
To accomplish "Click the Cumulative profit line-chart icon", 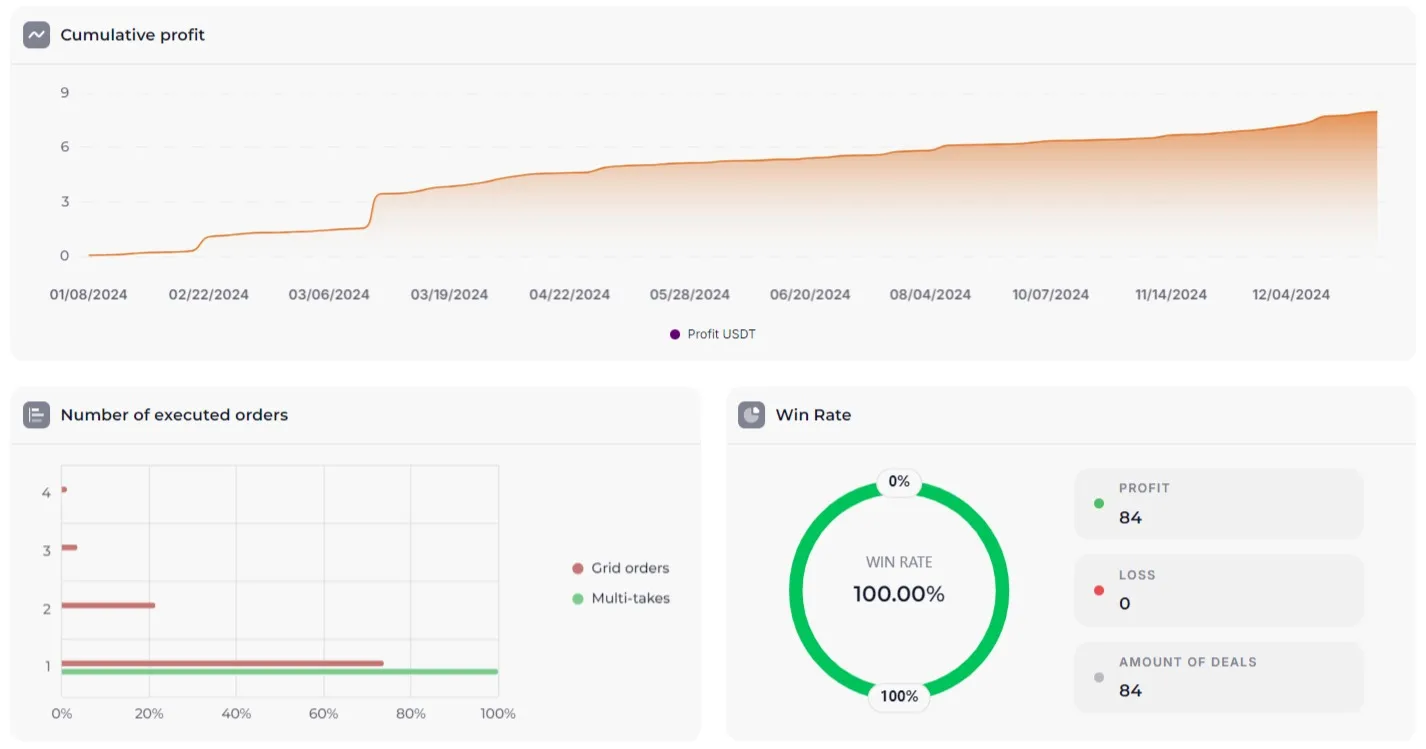I will click(x=37, y=35).
